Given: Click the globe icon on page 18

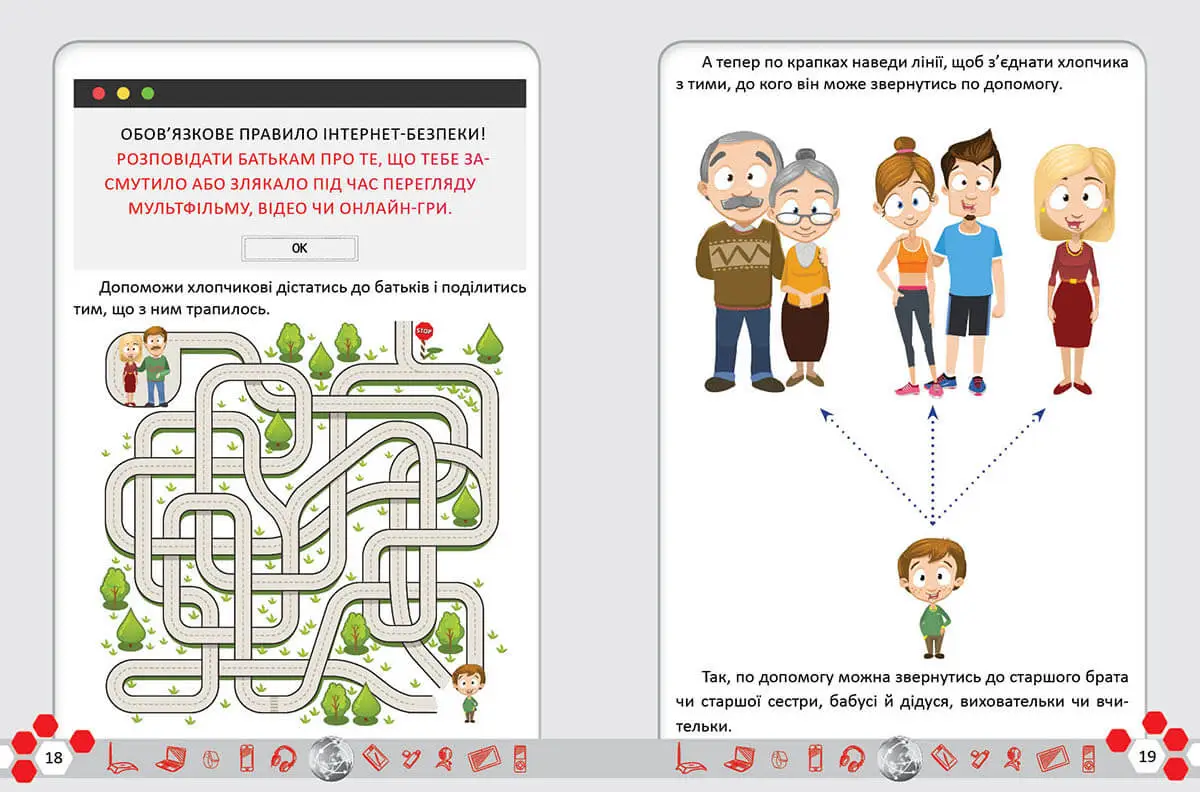Looking at the screenshot, I should click(x=332, y=757).
